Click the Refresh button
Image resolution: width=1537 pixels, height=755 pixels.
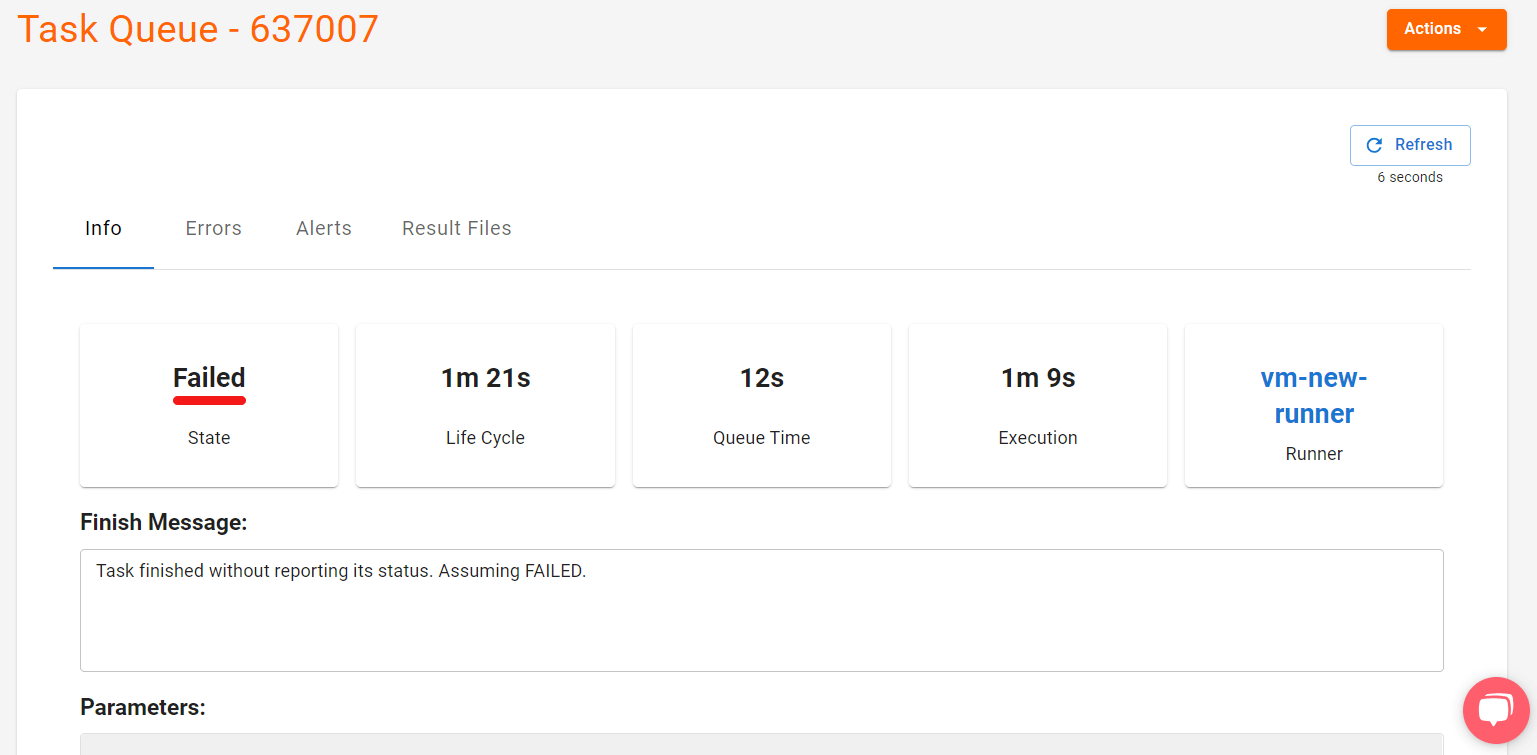coord(1410,145)
